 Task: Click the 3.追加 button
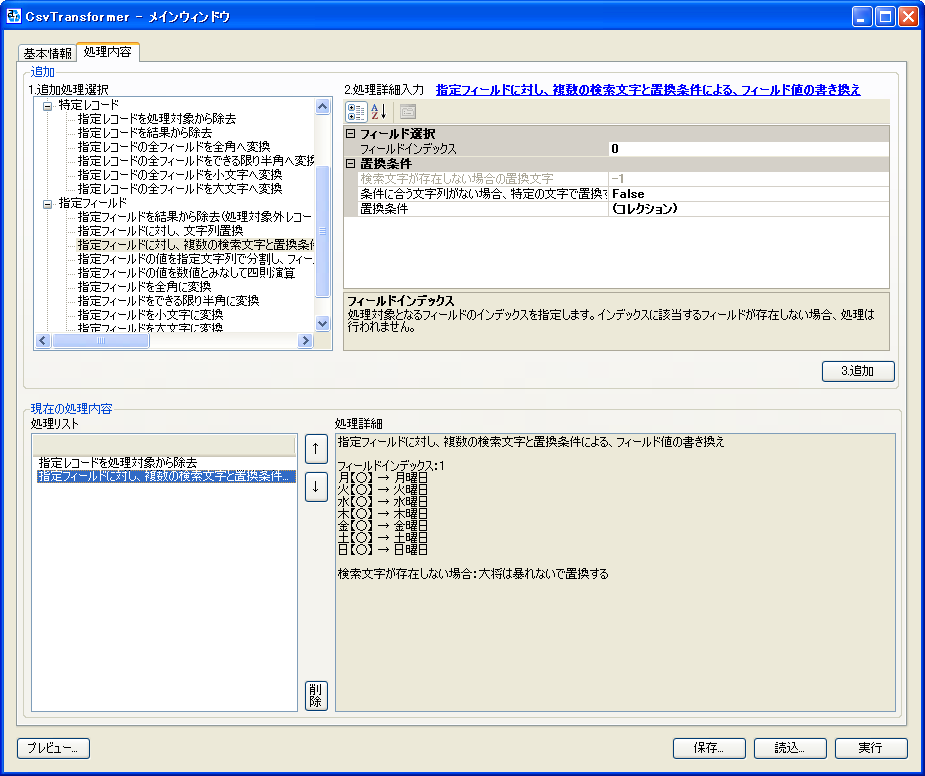click(858, 371)
